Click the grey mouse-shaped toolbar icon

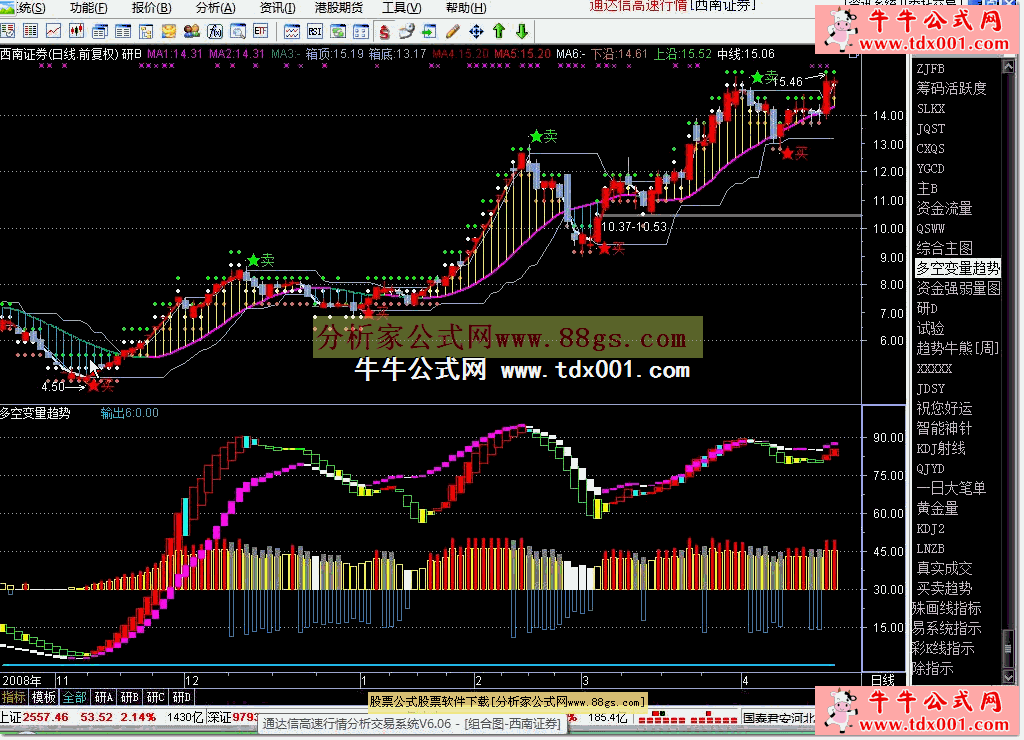407,31
